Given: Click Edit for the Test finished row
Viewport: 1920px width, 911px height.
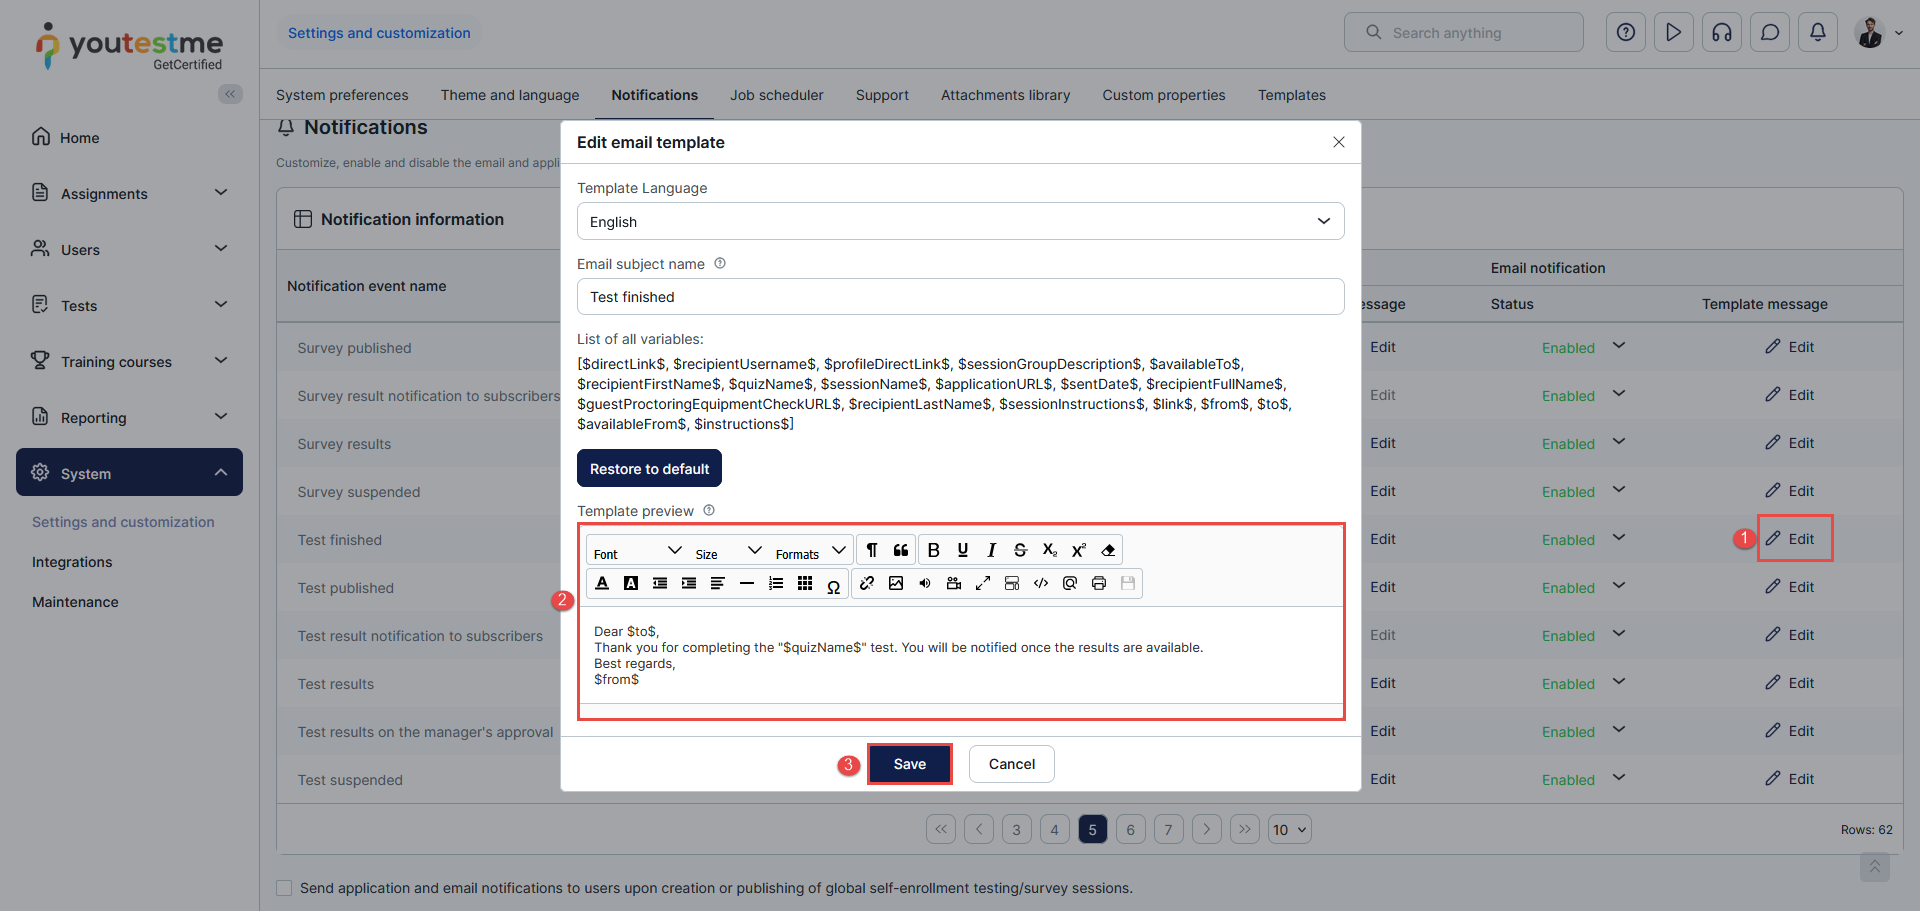Looking at the screenshot, I should click(x=1790, y=539).
